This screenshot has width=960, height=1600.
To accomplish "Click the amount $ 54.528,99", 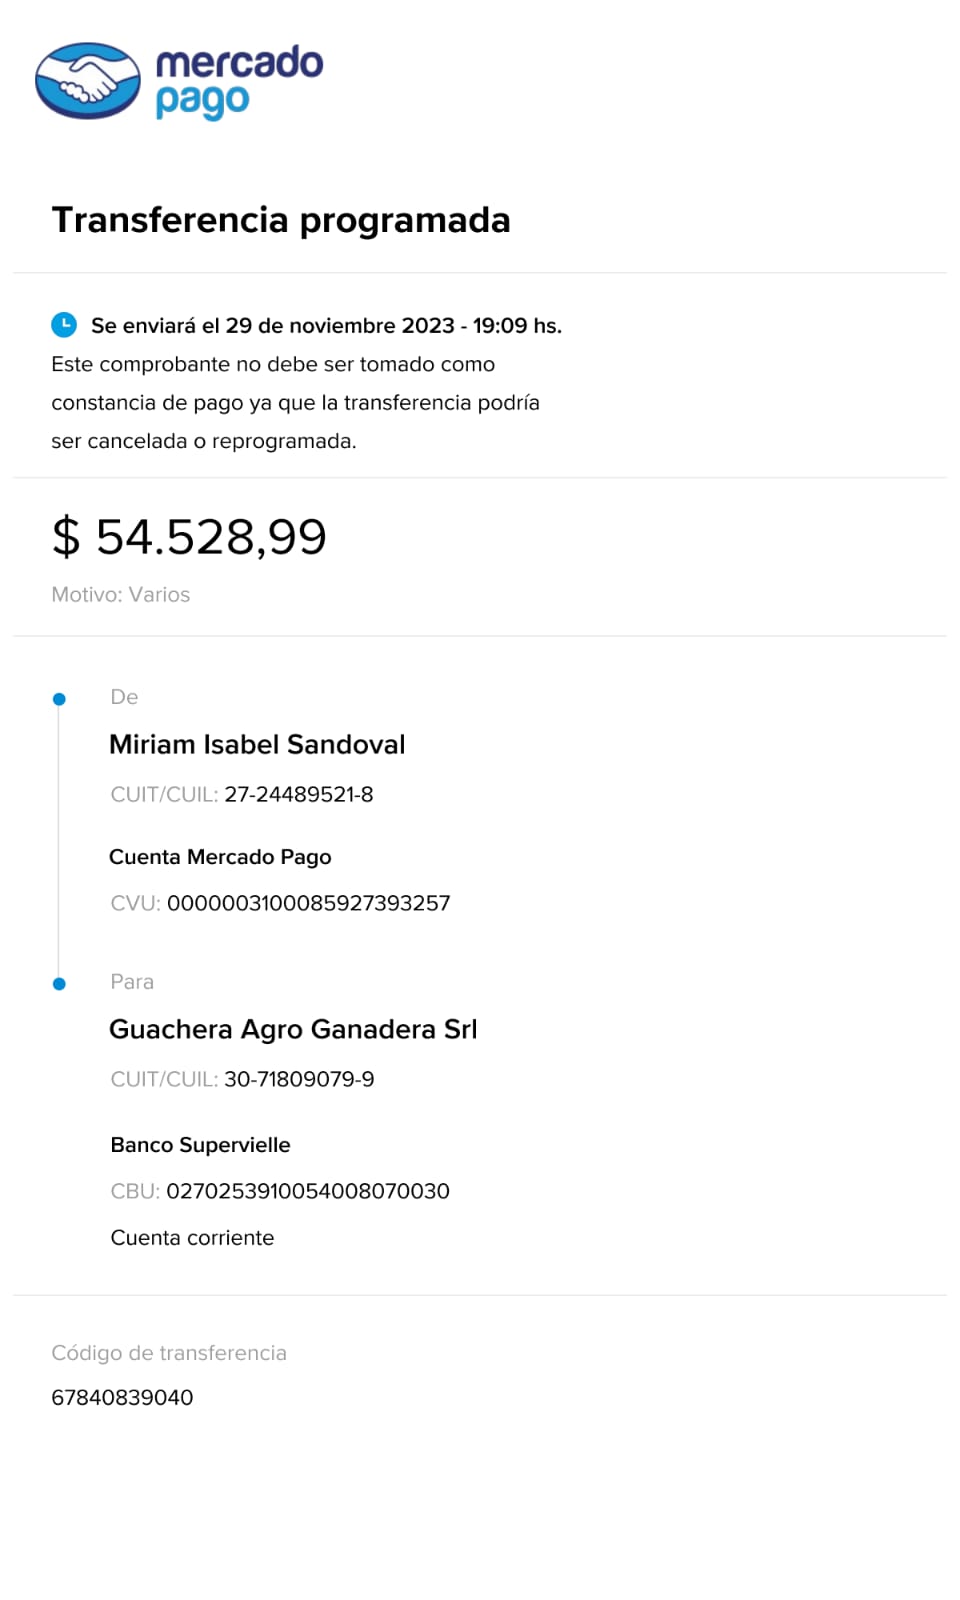I will click(x=189, y=537).
